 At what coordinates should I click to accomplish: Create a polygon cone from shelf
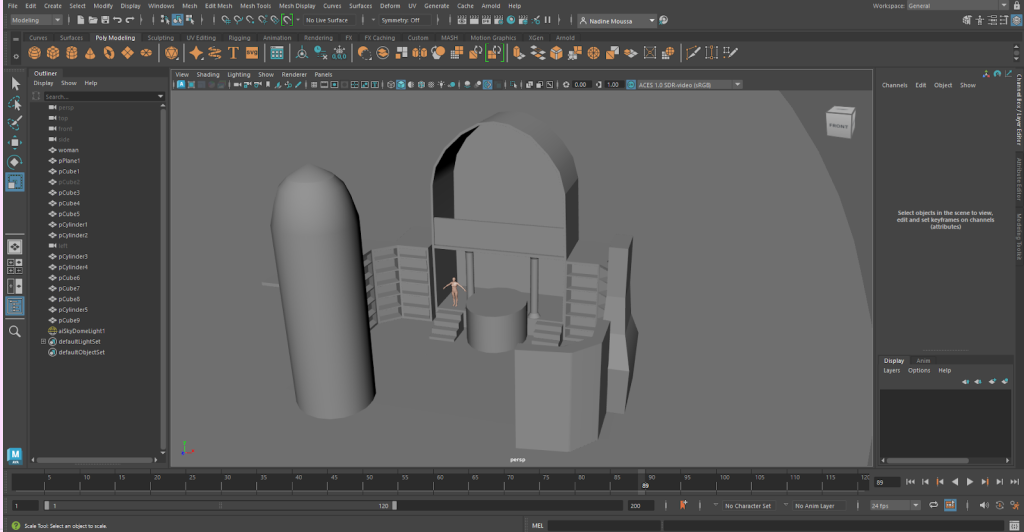90,53
